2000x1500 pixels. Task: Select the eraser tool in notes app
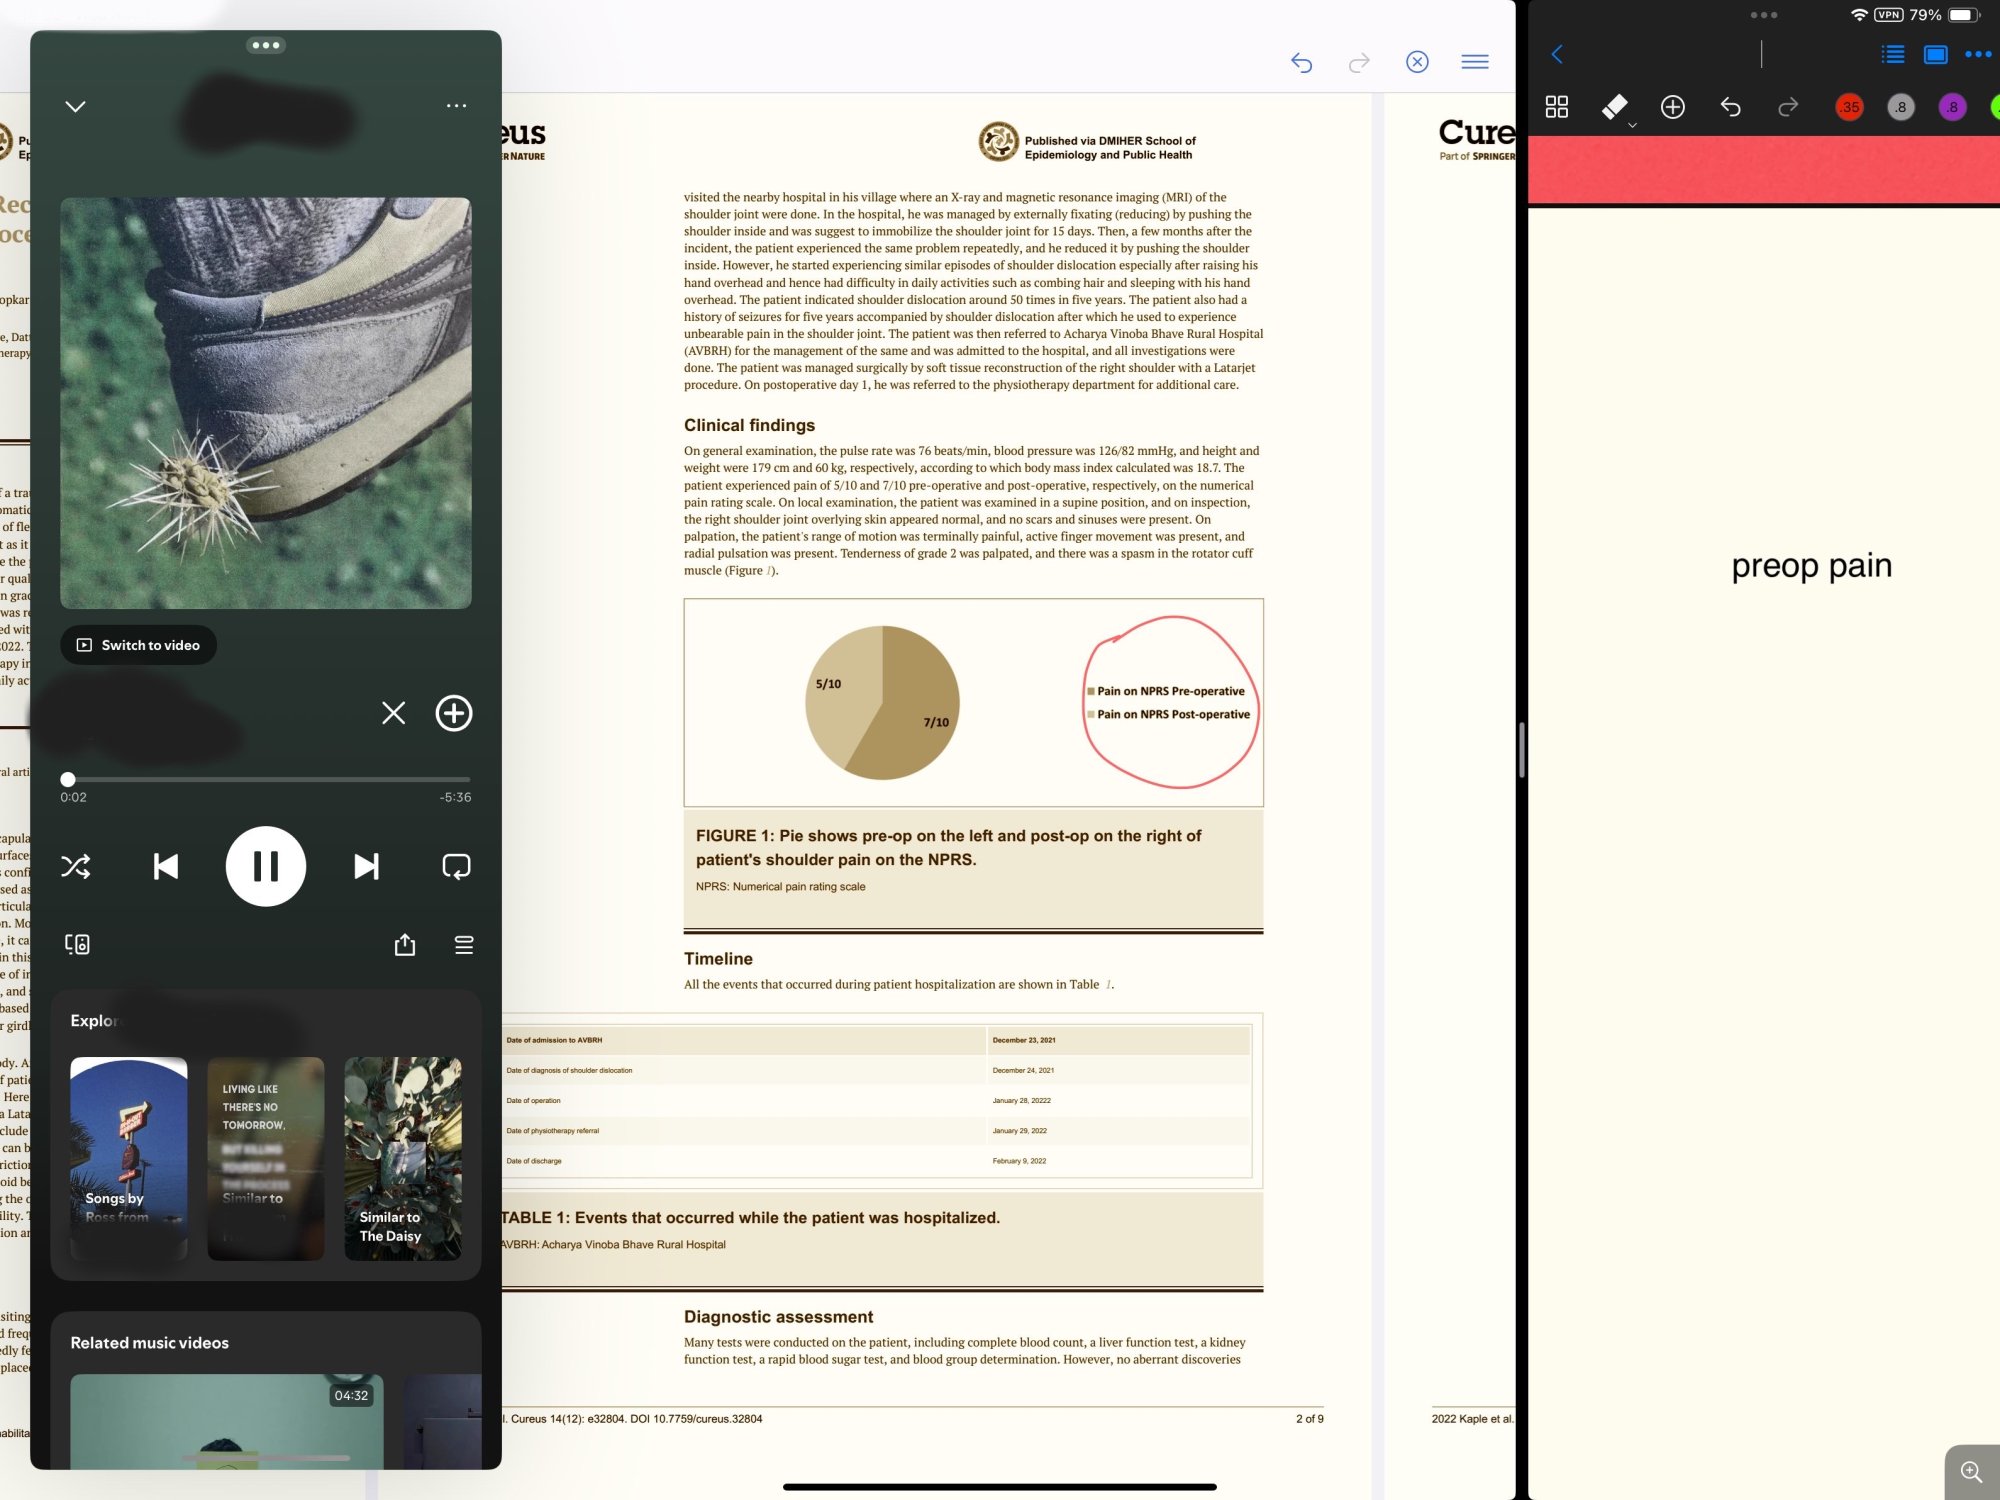(x=1613, y=106)
